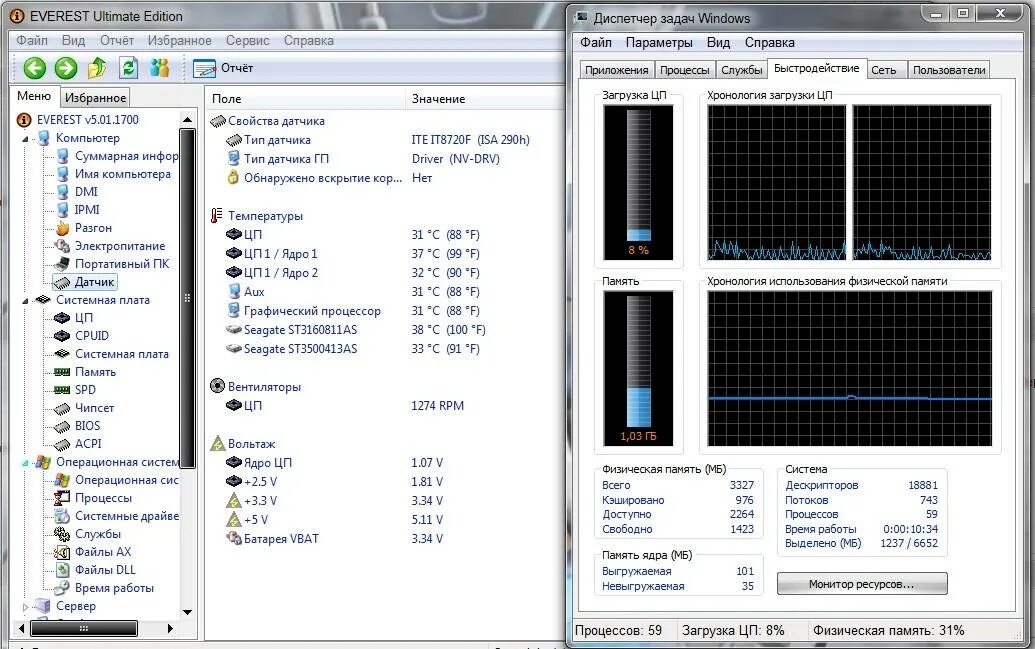Expand the Сервер tree node
The height and width of the screenshot is (649, 1035).
coord(25,606)
